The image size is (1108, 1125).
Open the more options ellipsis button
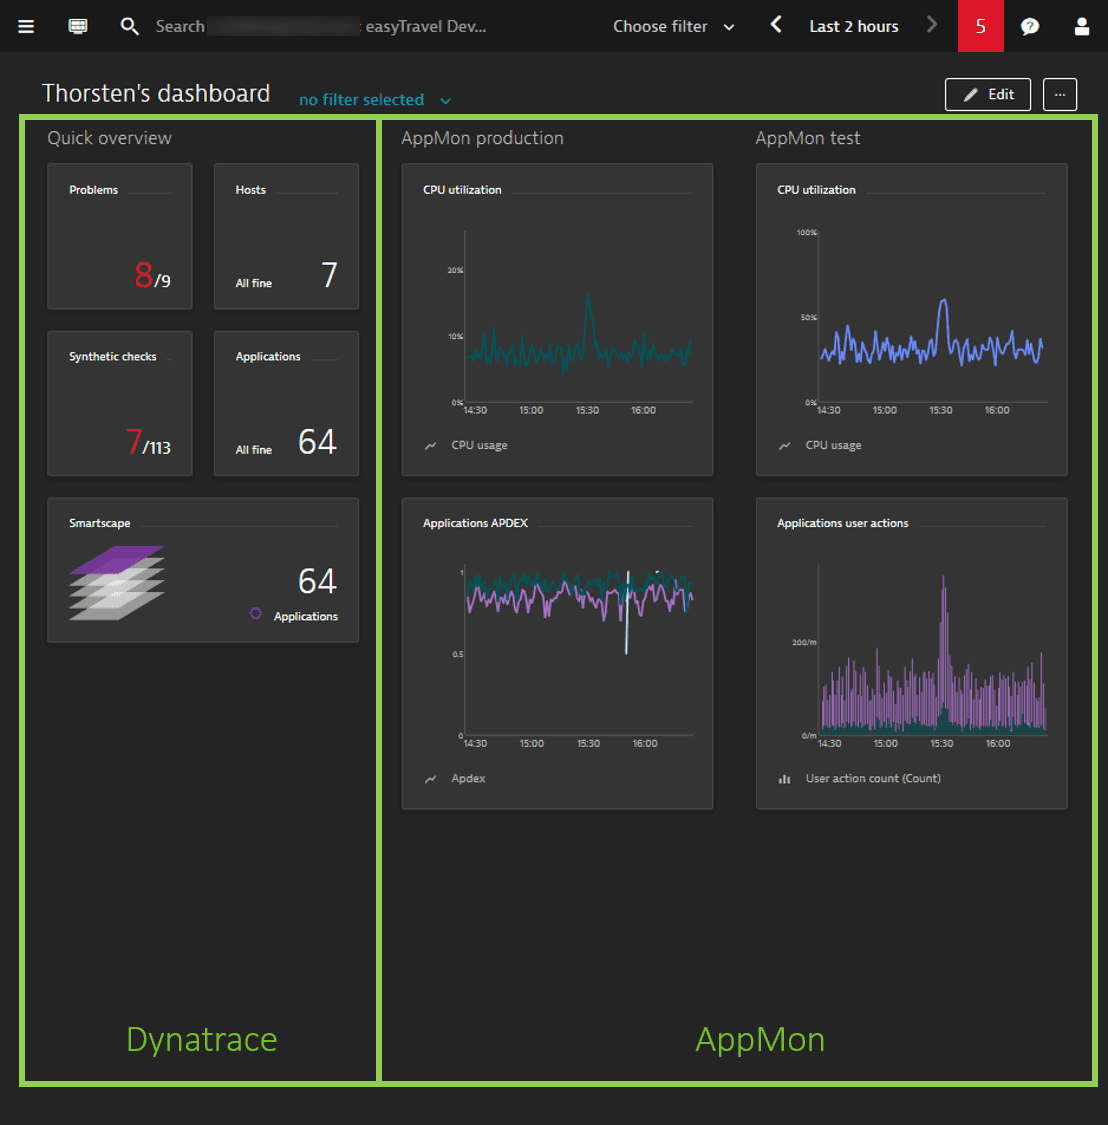click(x=1059, y=95)
